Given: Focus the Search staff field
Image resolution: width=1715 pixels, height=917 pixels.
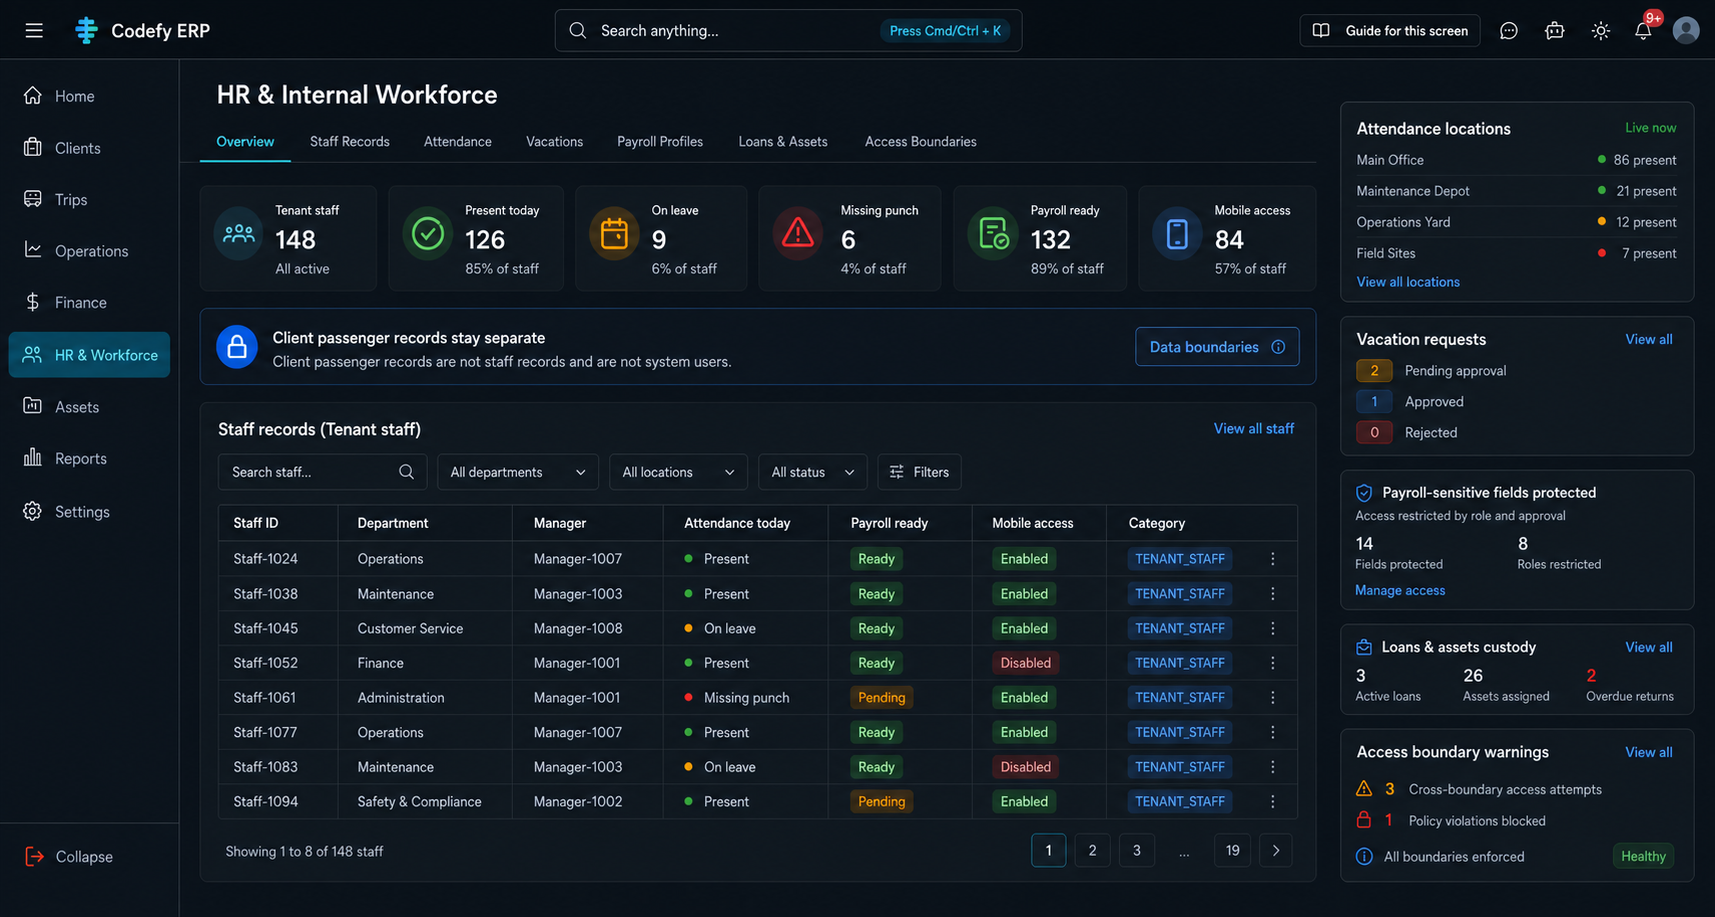Looking at the screenshot, I should point(322,472).
